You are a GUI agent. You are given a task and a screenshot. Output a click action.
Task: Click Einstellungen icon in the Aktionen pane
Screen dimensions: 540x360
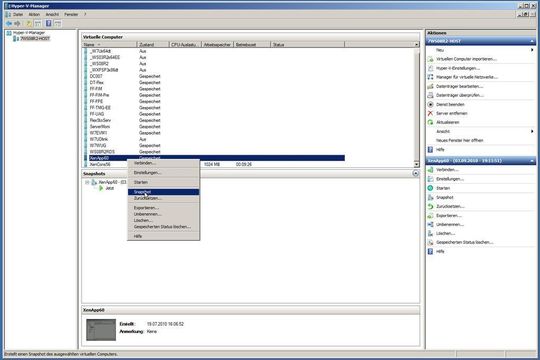click(430, 179)
